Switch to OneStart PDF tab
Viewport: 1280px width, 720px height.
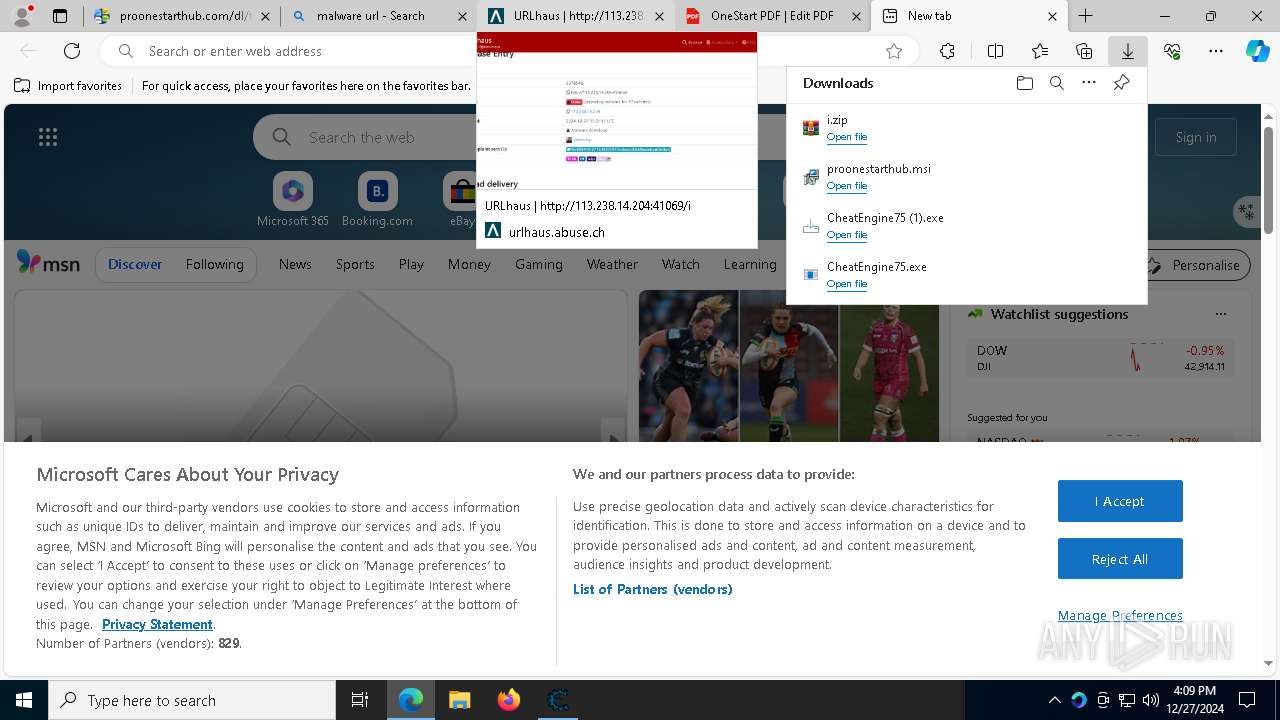pyautogui.click(x=773, y=16)
